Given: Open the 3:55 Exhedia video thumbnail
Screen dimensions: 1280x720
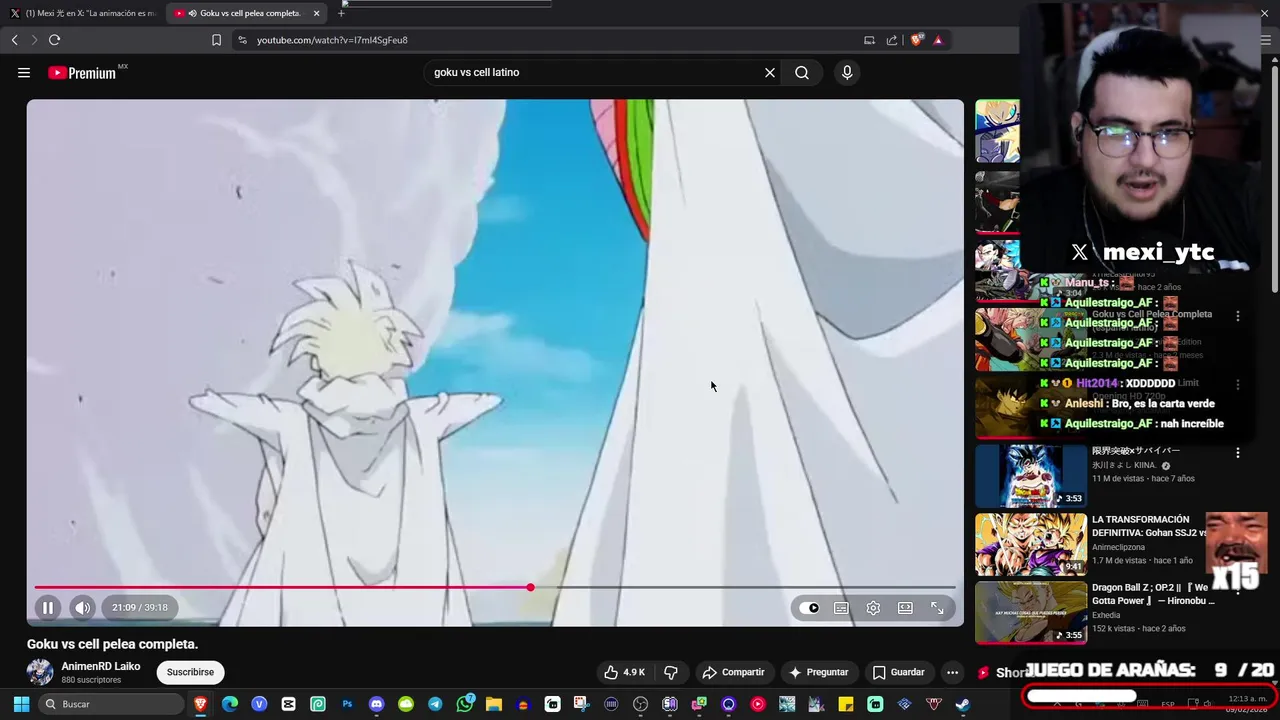Looking at the screenshot, I should point(1031,612).
